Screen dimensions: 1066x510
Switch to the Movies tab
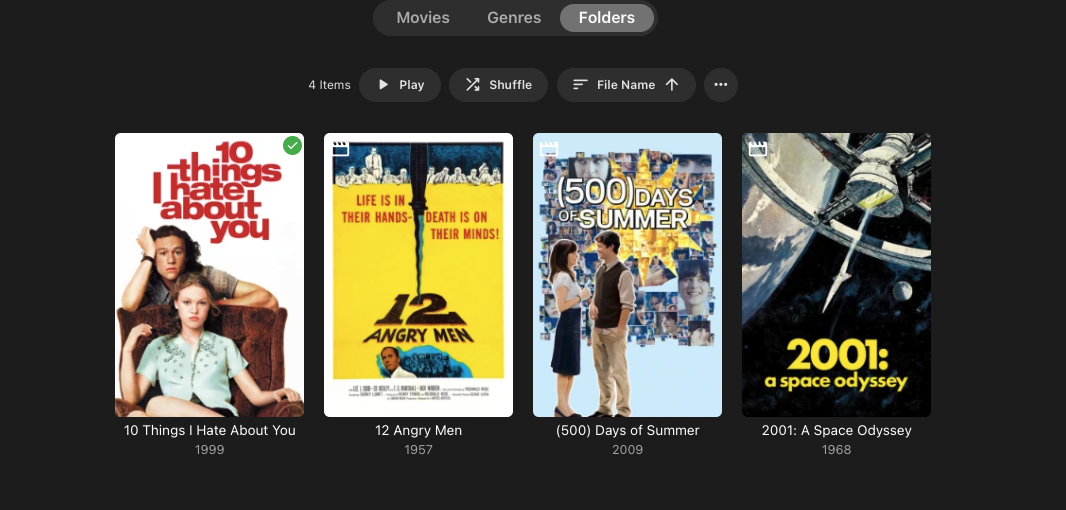[423, 18]
